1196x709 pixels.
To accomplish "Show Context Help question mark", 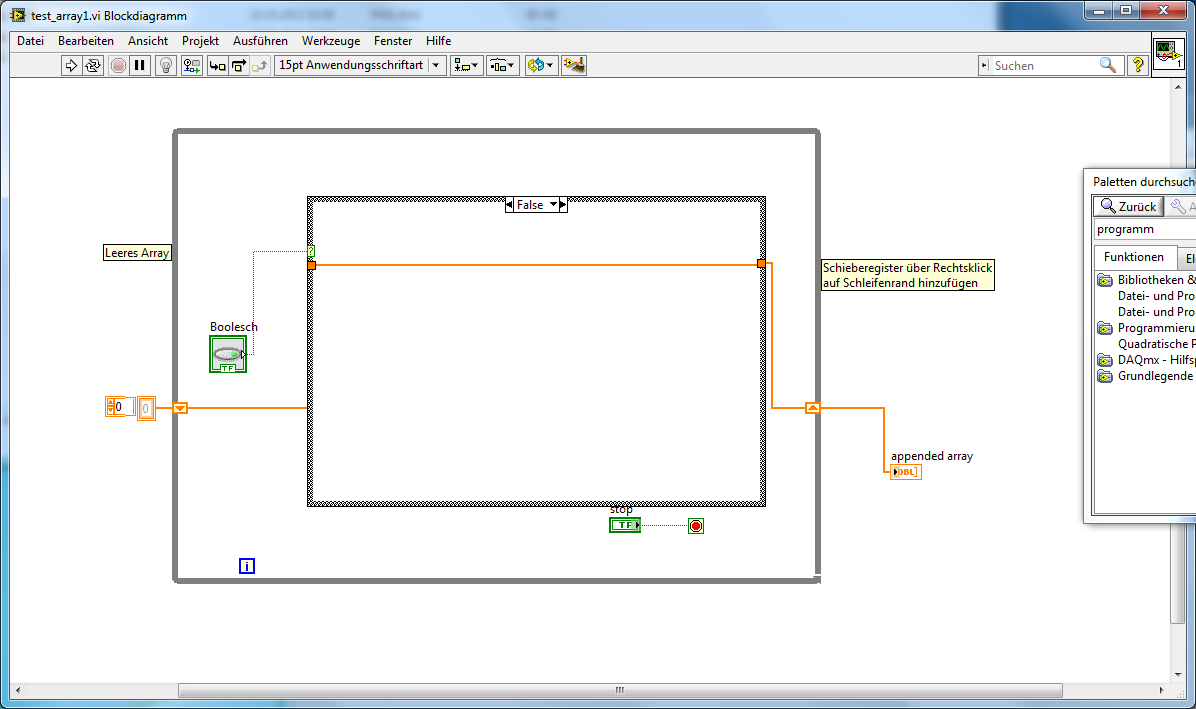I will (x=1137, y=66).
